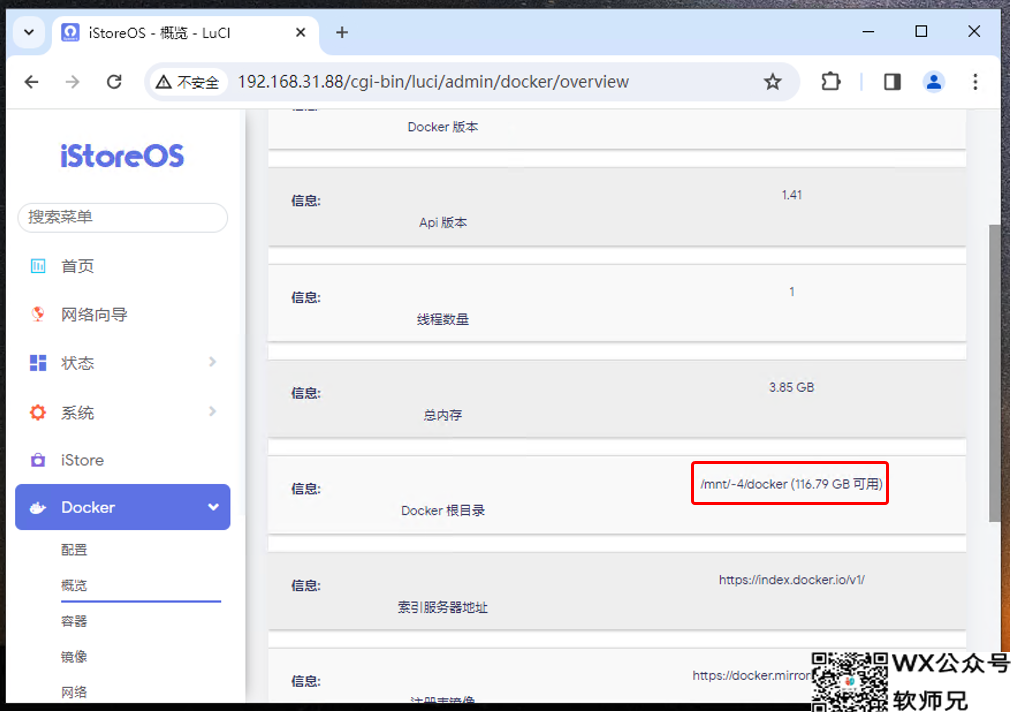Click the 首页 chart icon

[38, 266]
